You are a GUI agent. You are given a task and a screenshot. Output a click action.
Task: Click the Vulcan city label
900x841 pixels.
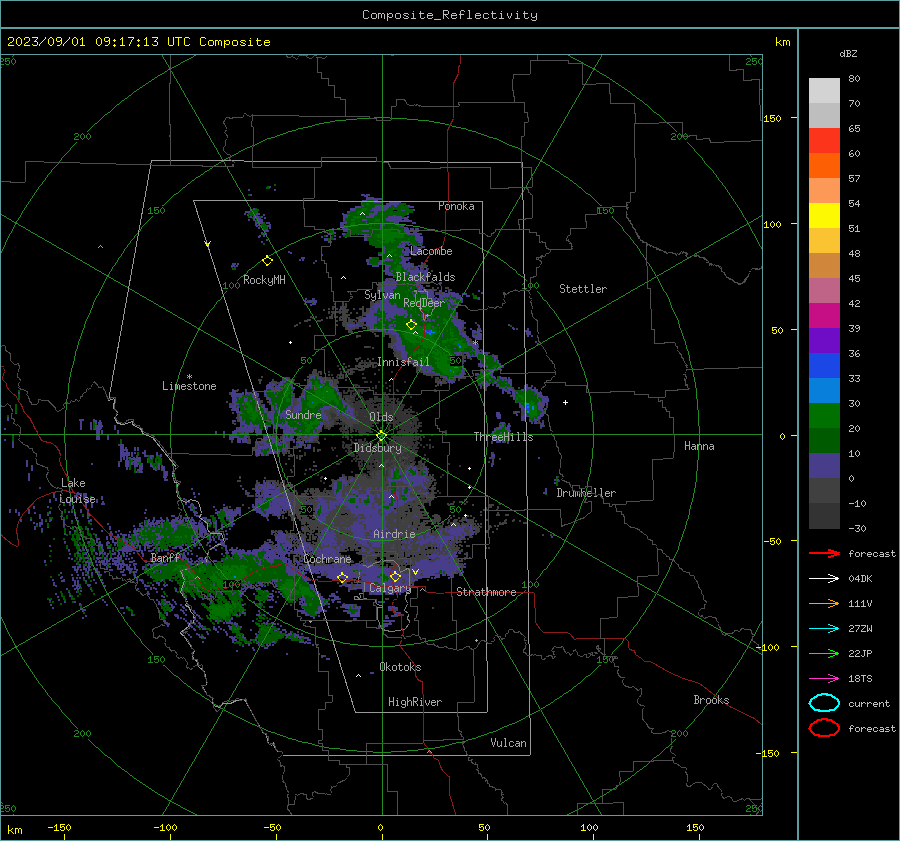(509, 743)
